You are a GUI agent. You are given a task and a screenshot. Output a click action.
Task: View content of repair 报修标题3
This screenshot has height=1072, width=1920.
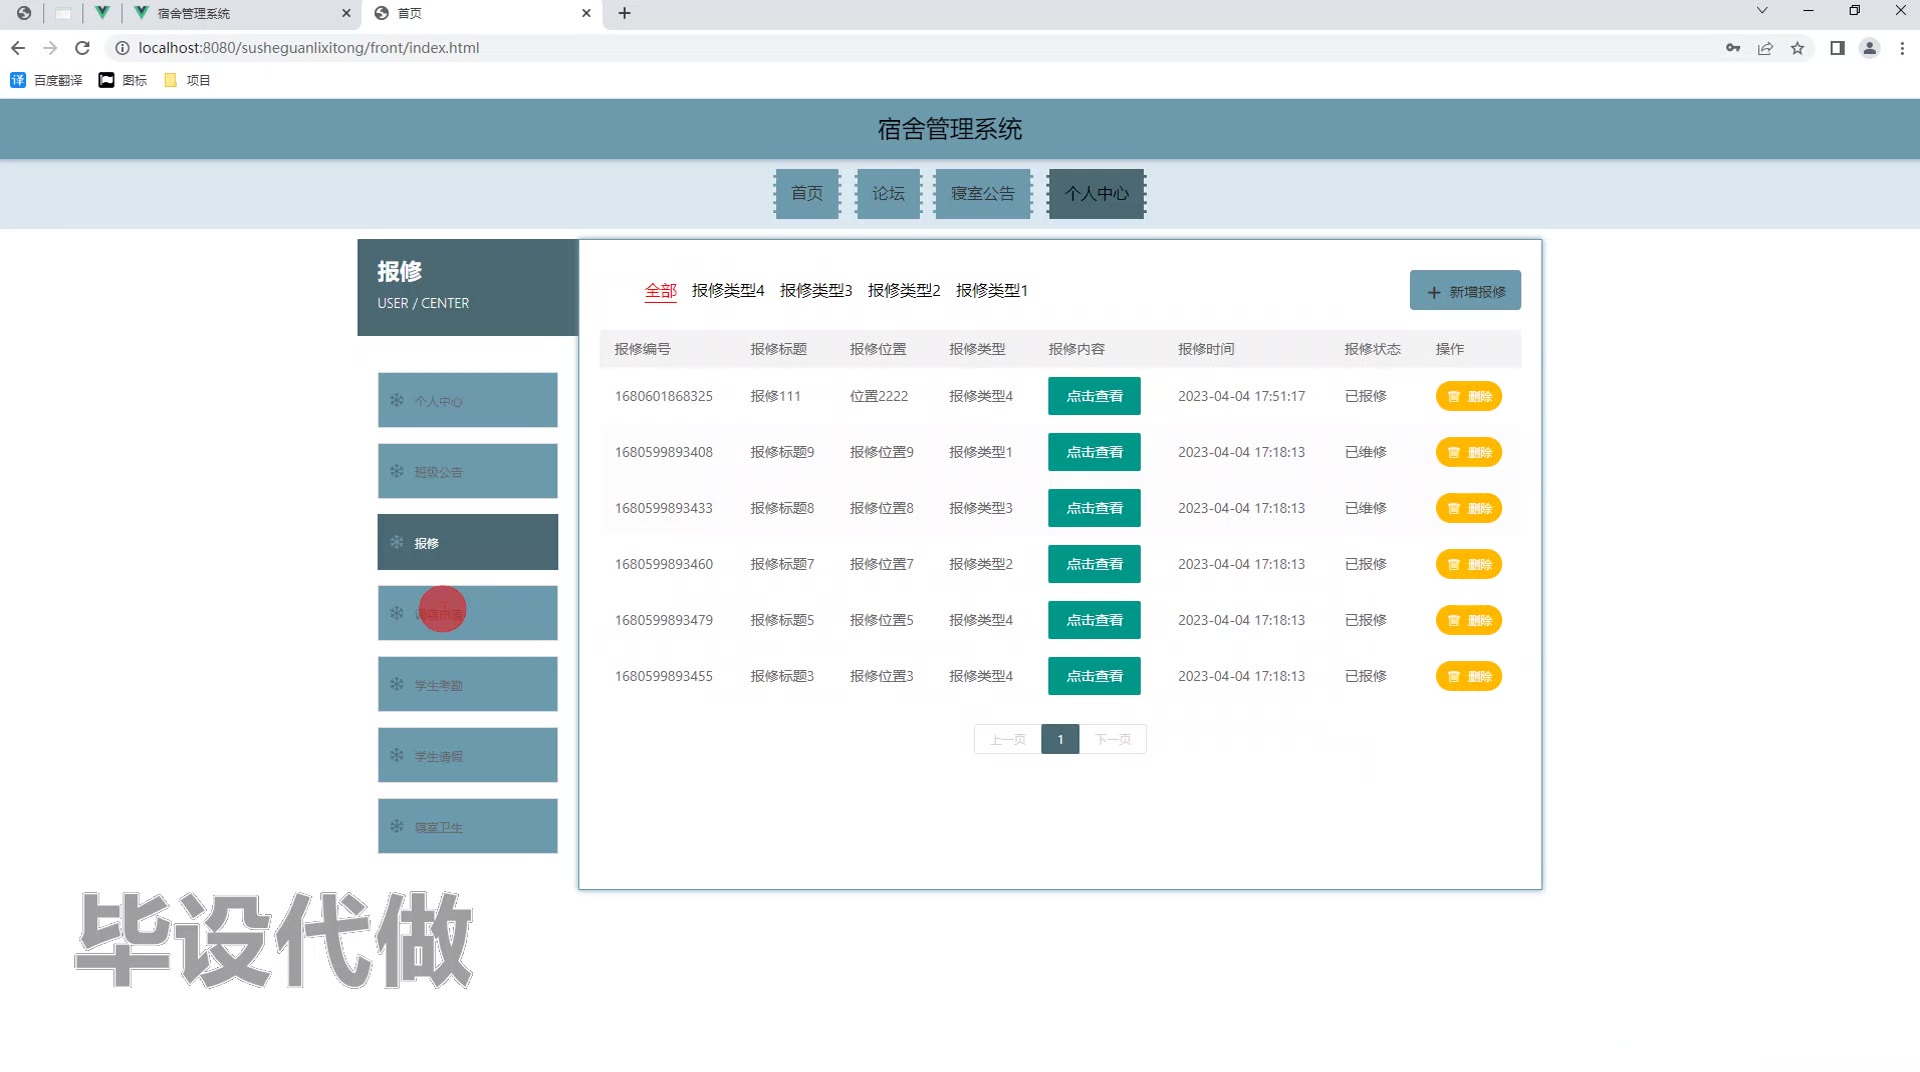(x=1094, y=676)
